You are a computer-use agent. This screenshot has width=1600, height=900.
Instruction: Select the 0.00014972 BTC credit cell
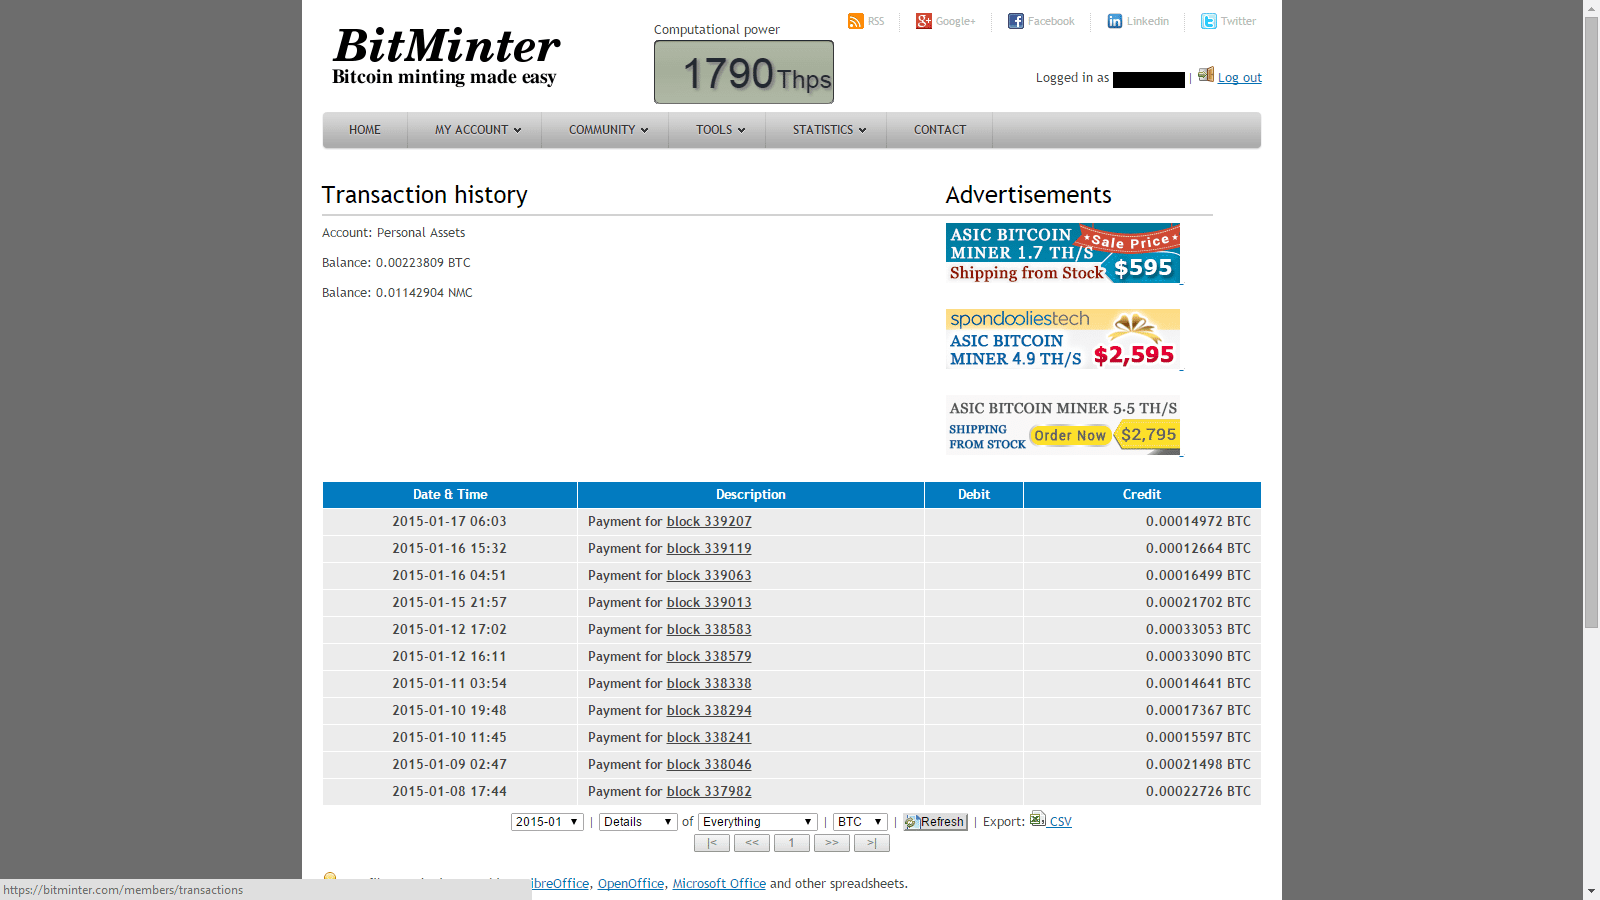pyautogui.click(x=1142, y=522)
